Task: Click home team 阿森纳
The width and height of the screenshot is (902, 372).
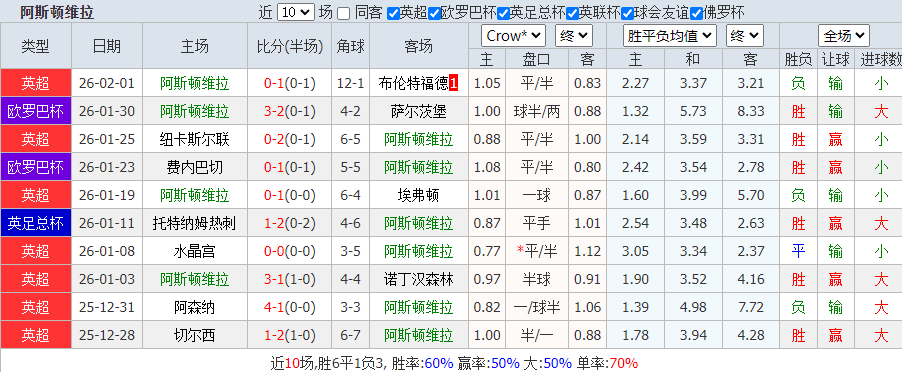Action: [x=194, y=307]
